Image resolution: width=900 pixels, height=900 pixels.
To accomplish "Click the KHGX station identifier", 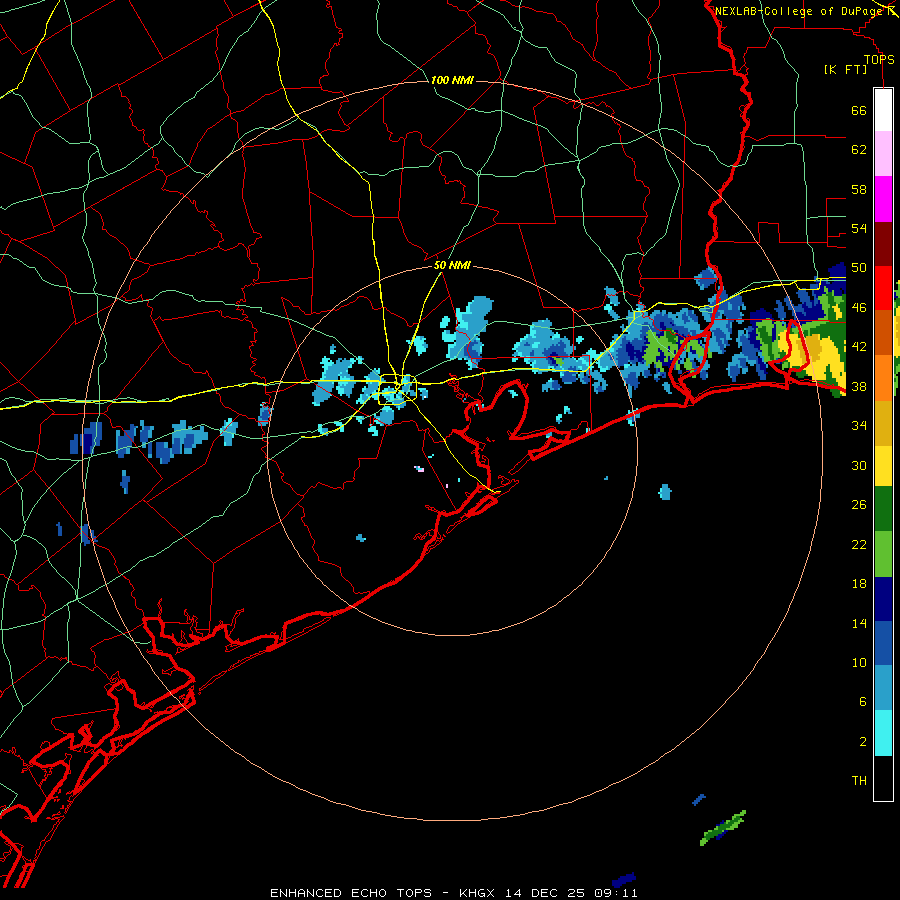I will point(477,893).
